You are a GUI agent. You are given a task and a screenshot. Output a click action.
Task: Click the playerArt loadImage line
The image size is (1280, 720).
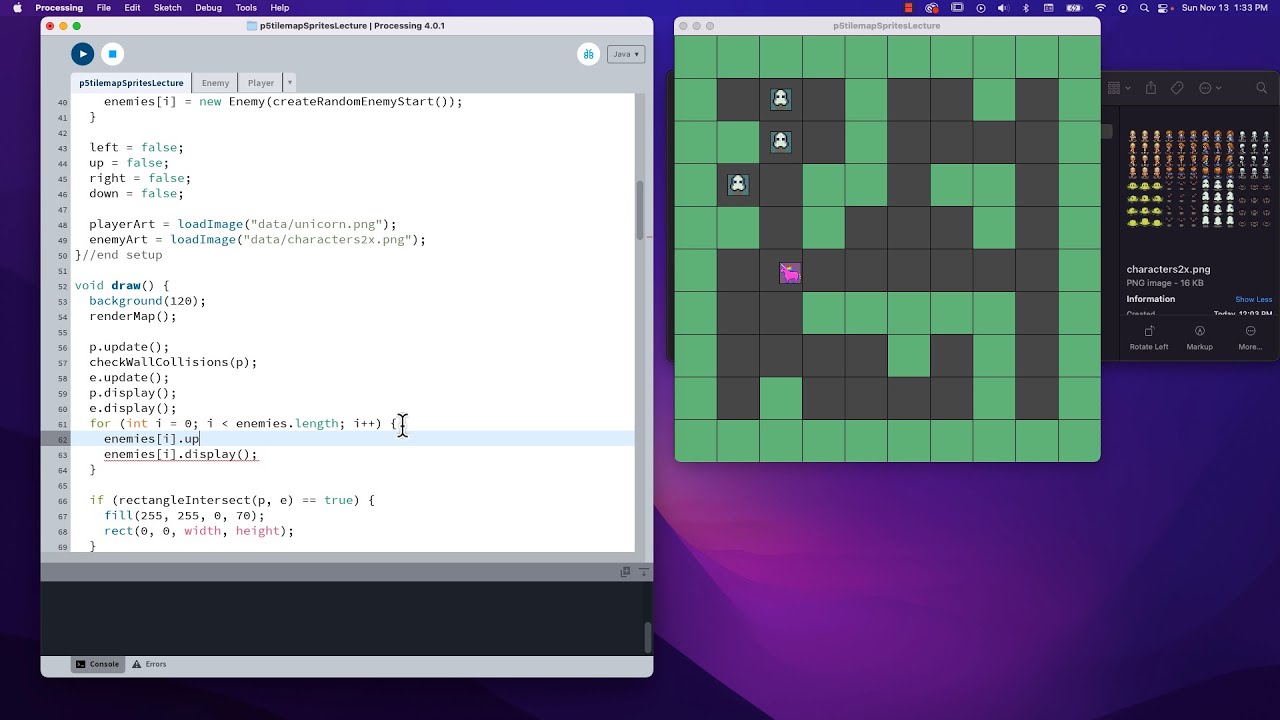click(x=243, y=224)
